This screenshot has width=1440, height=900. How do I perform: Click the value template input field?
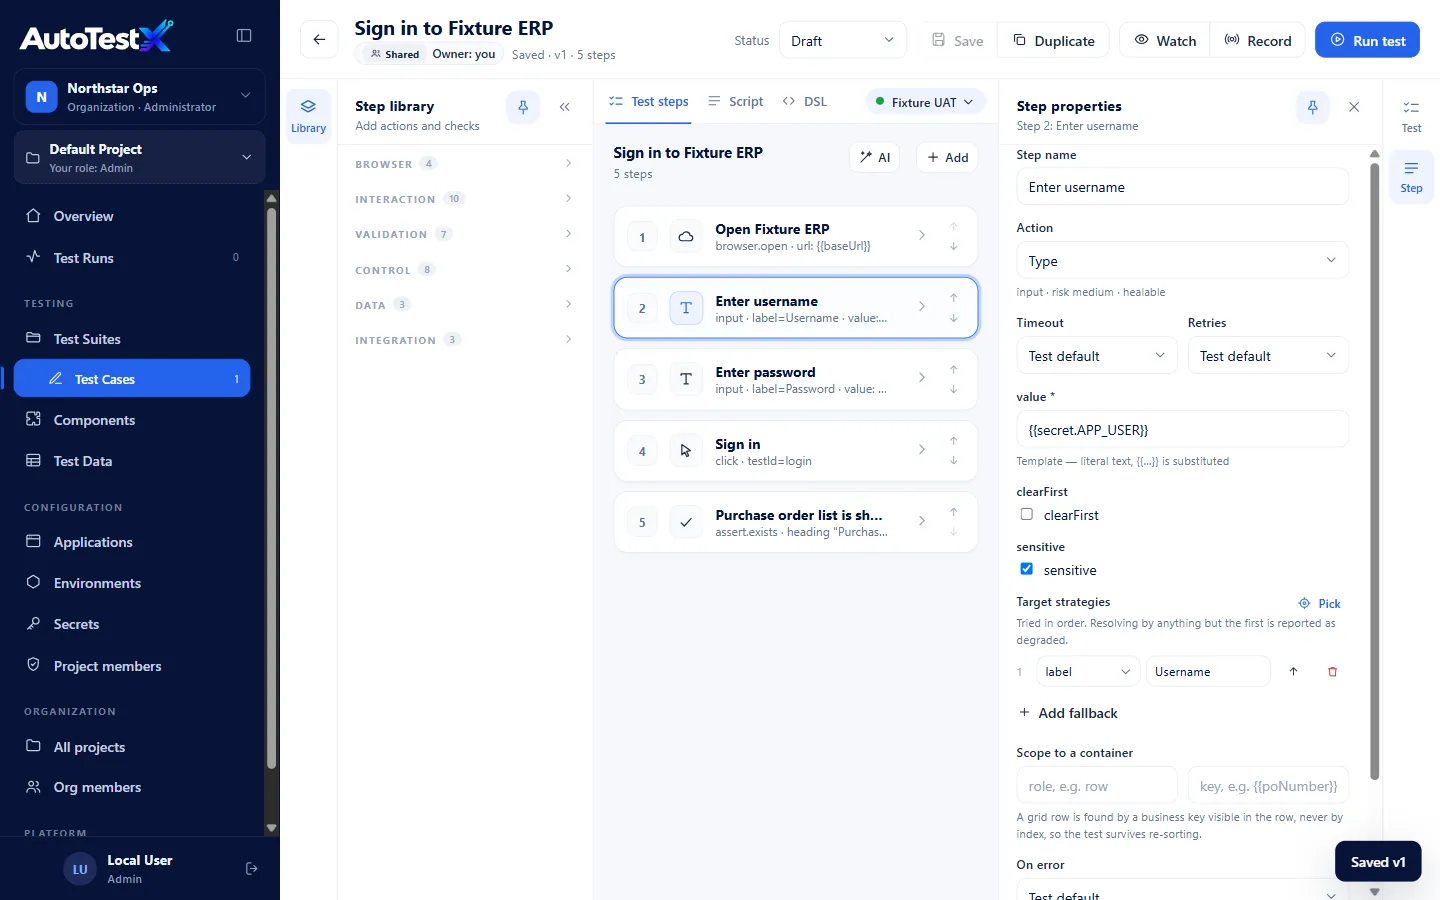point(1182,430)
